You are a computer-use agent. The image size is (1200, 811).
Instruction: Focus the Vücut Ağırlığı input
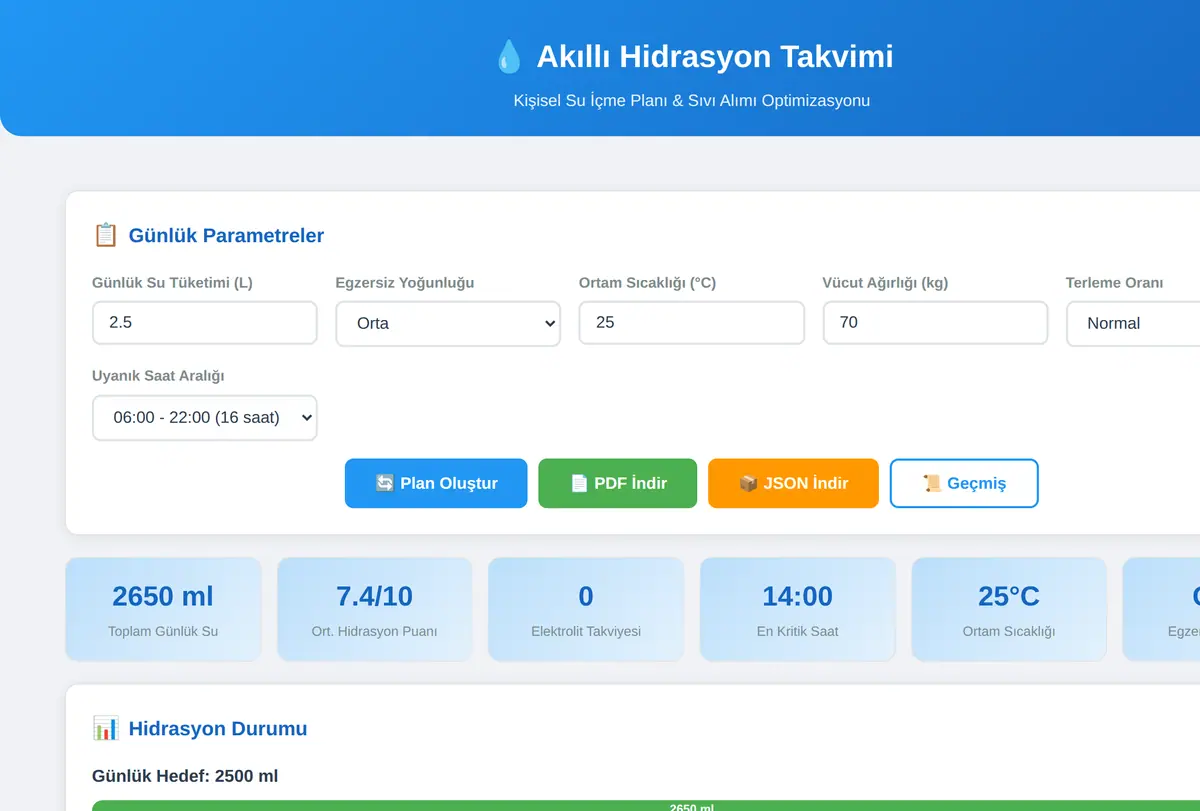[935, 323]
